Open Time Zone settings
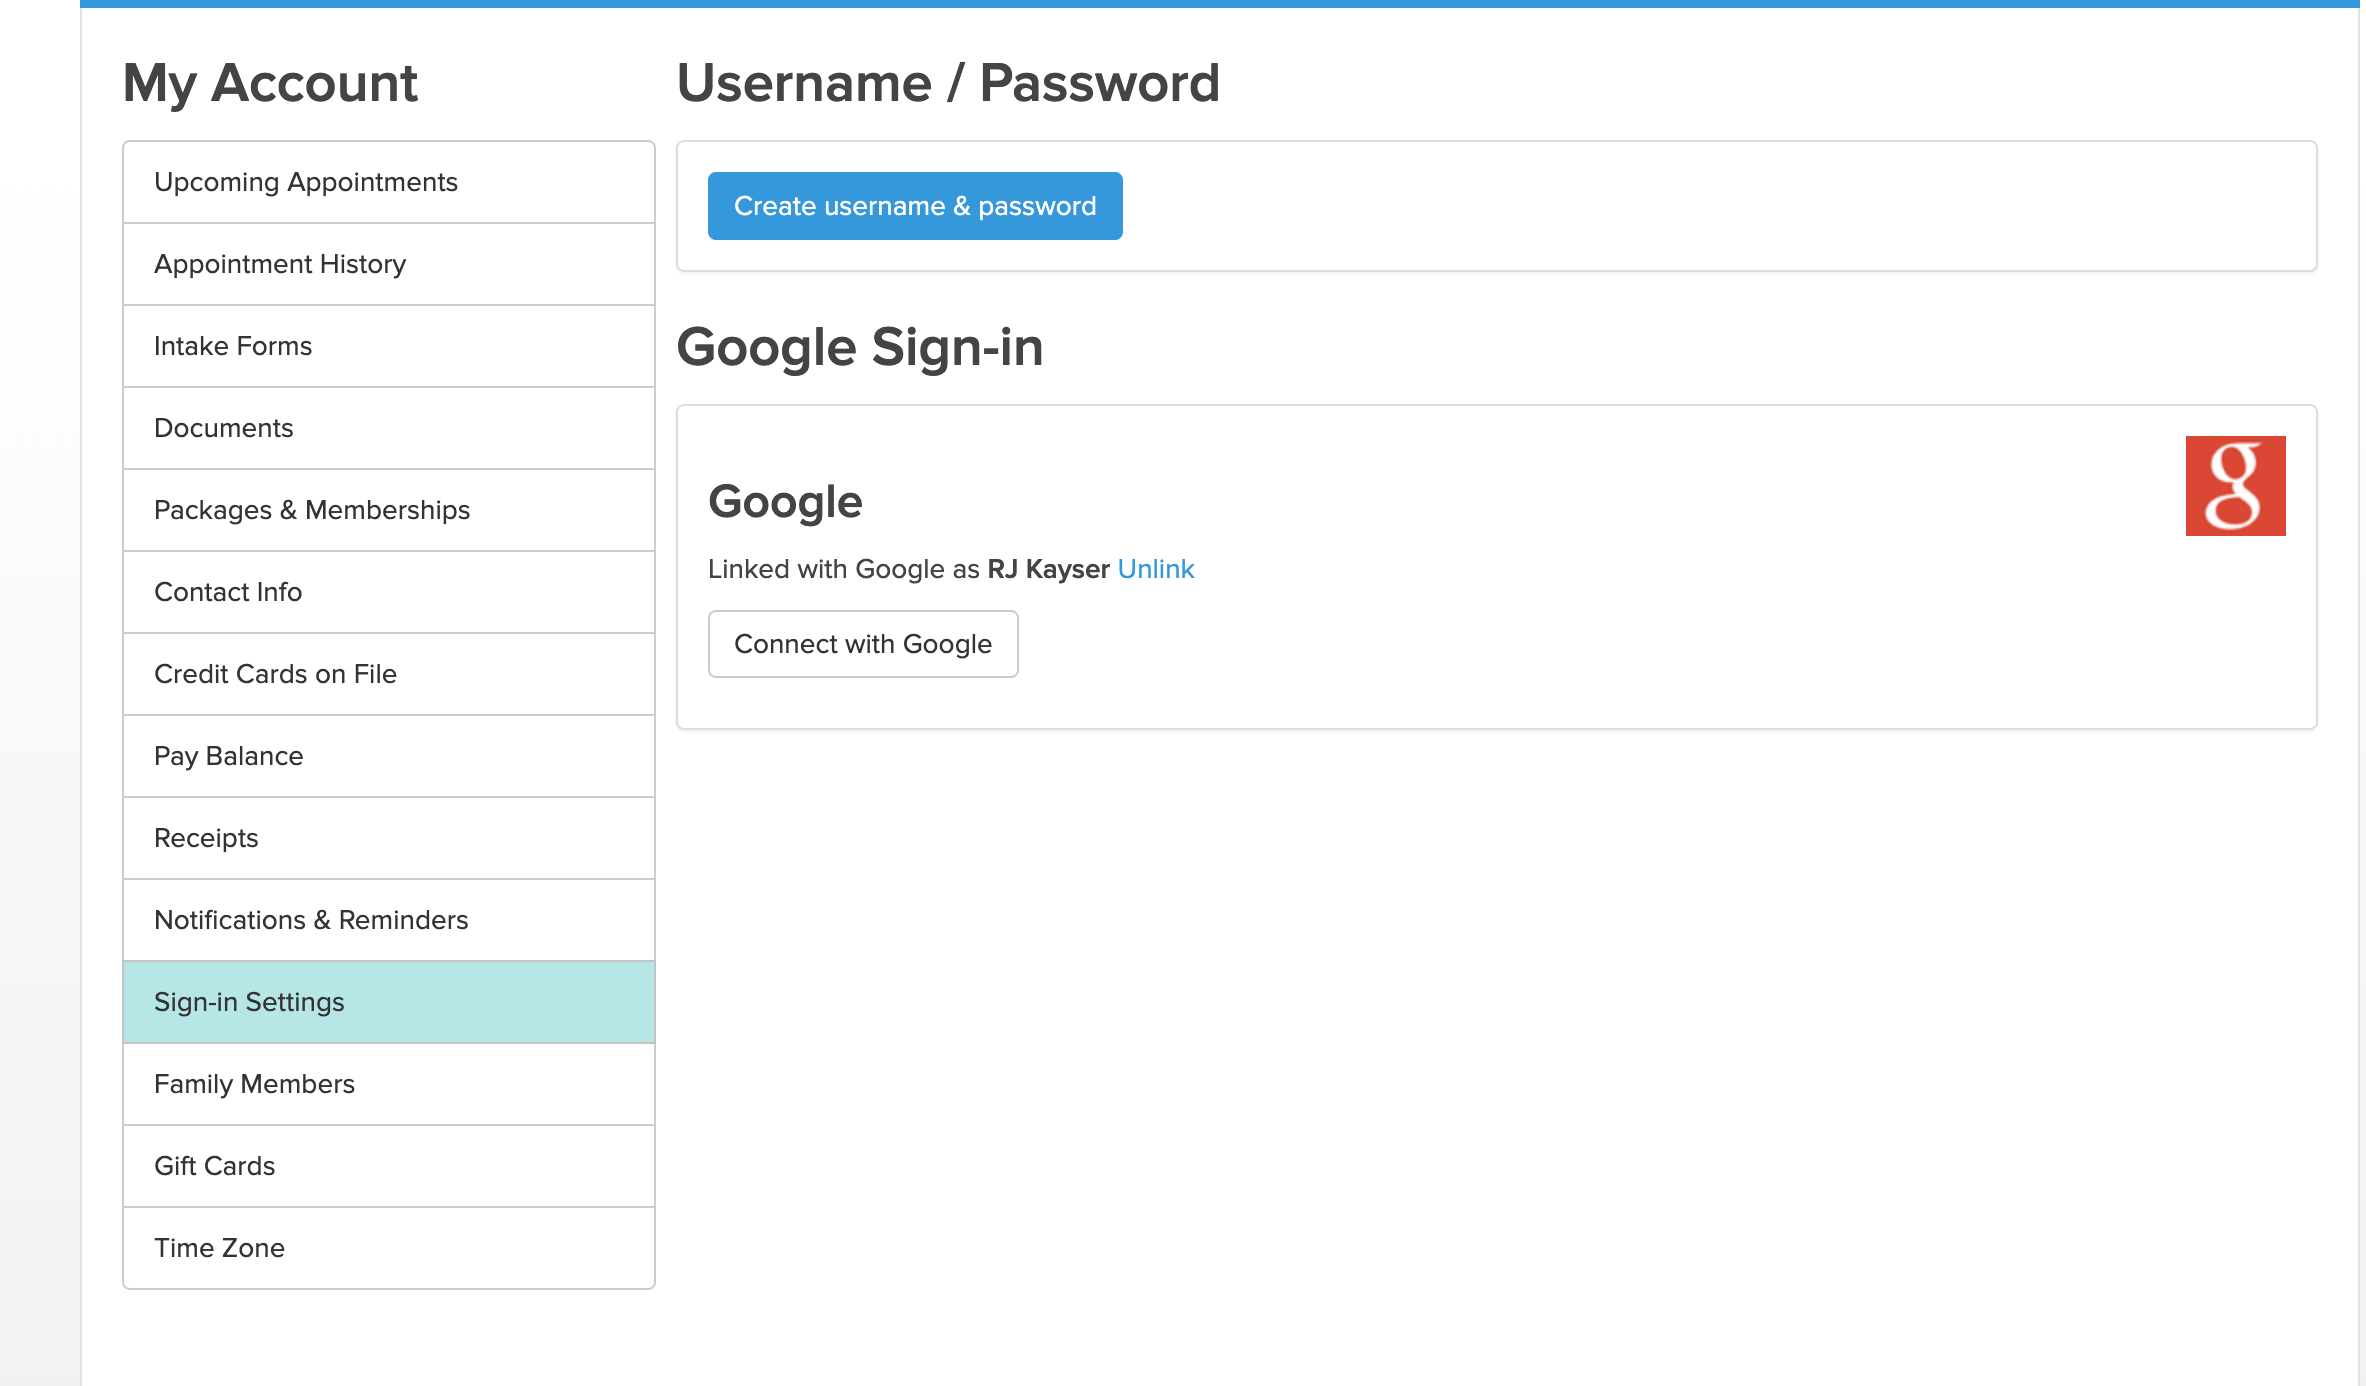 [389, 1248]
